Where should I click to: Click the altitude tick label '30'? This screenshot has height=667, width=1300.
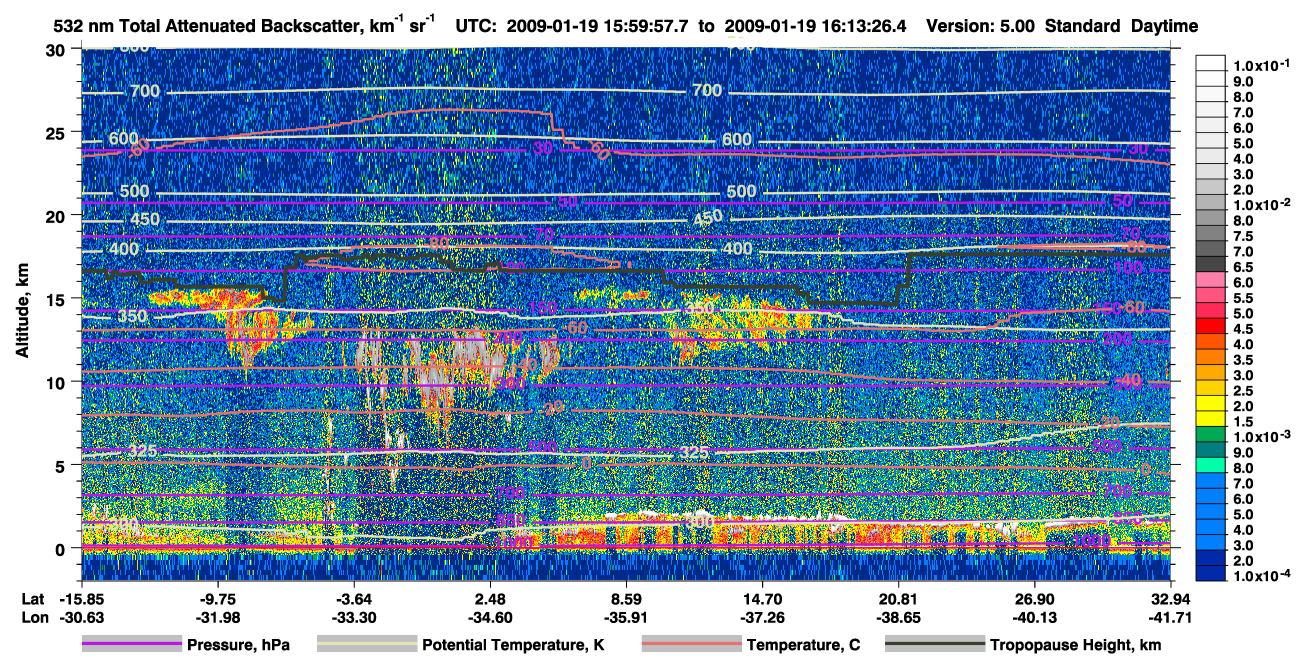pos(58,50)
